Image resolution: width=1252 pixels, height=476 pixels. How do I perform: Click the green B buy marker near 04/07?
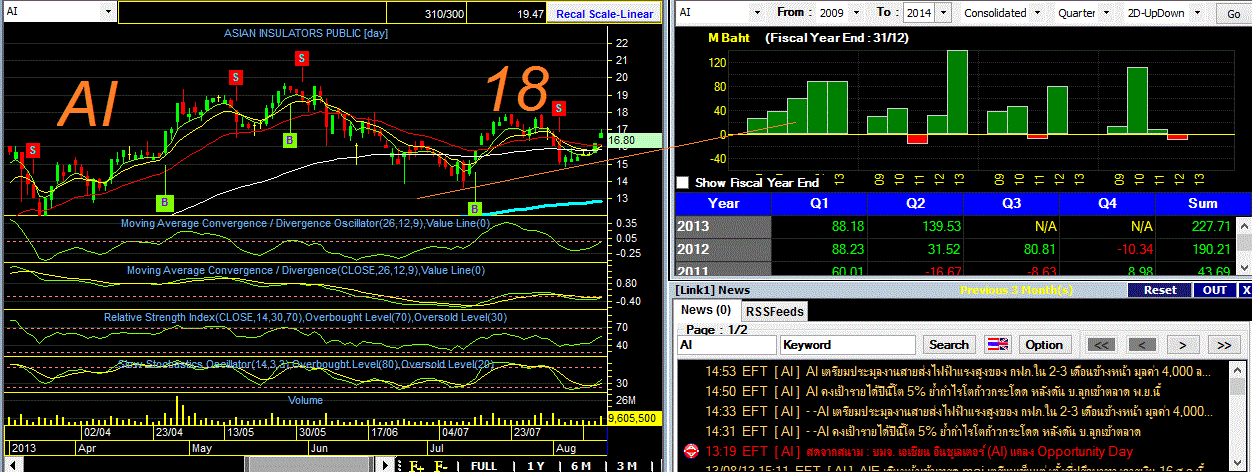[475, 208]
